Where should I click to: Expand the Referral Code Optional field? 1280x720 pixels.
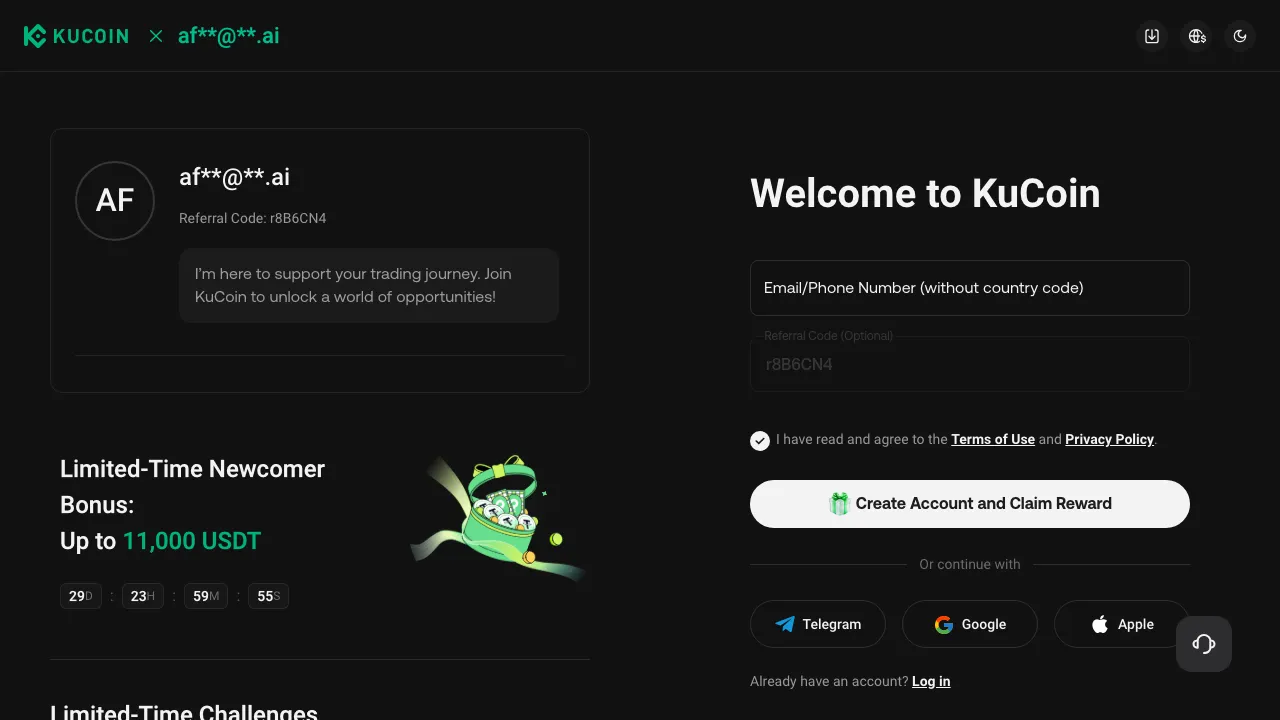coord(970,364)
